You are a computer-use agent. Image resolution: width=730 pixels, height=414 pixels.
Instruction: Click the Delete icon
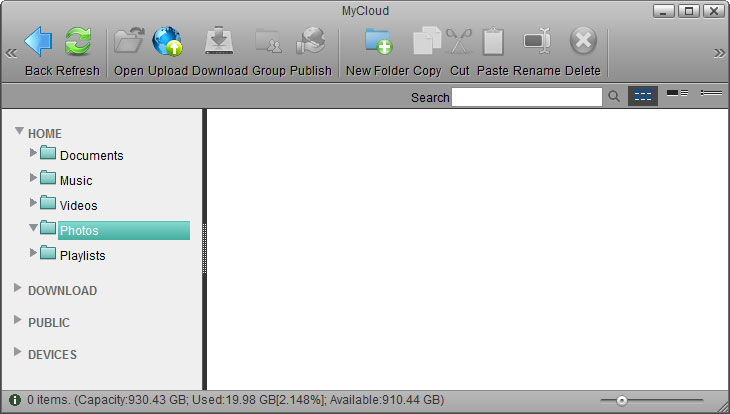pyautogui.click(x=583, y=42)
